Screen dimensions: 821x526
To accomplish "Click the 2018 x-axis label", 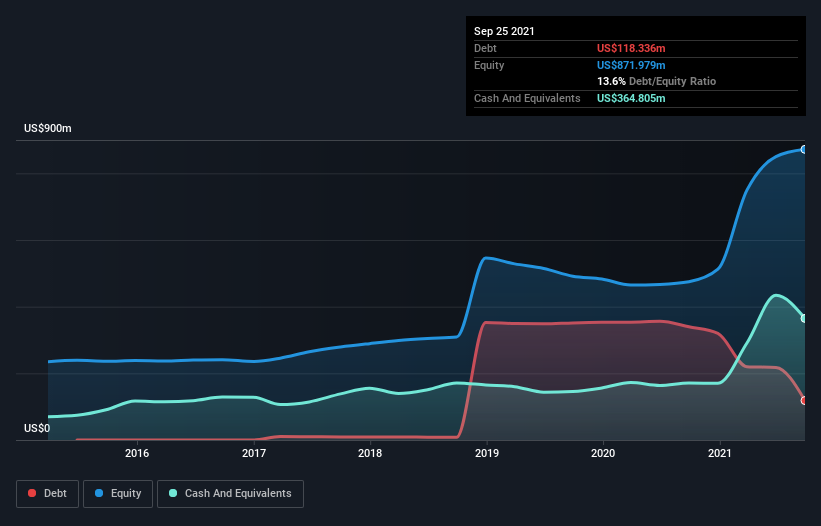I will [x=370, y=453].
